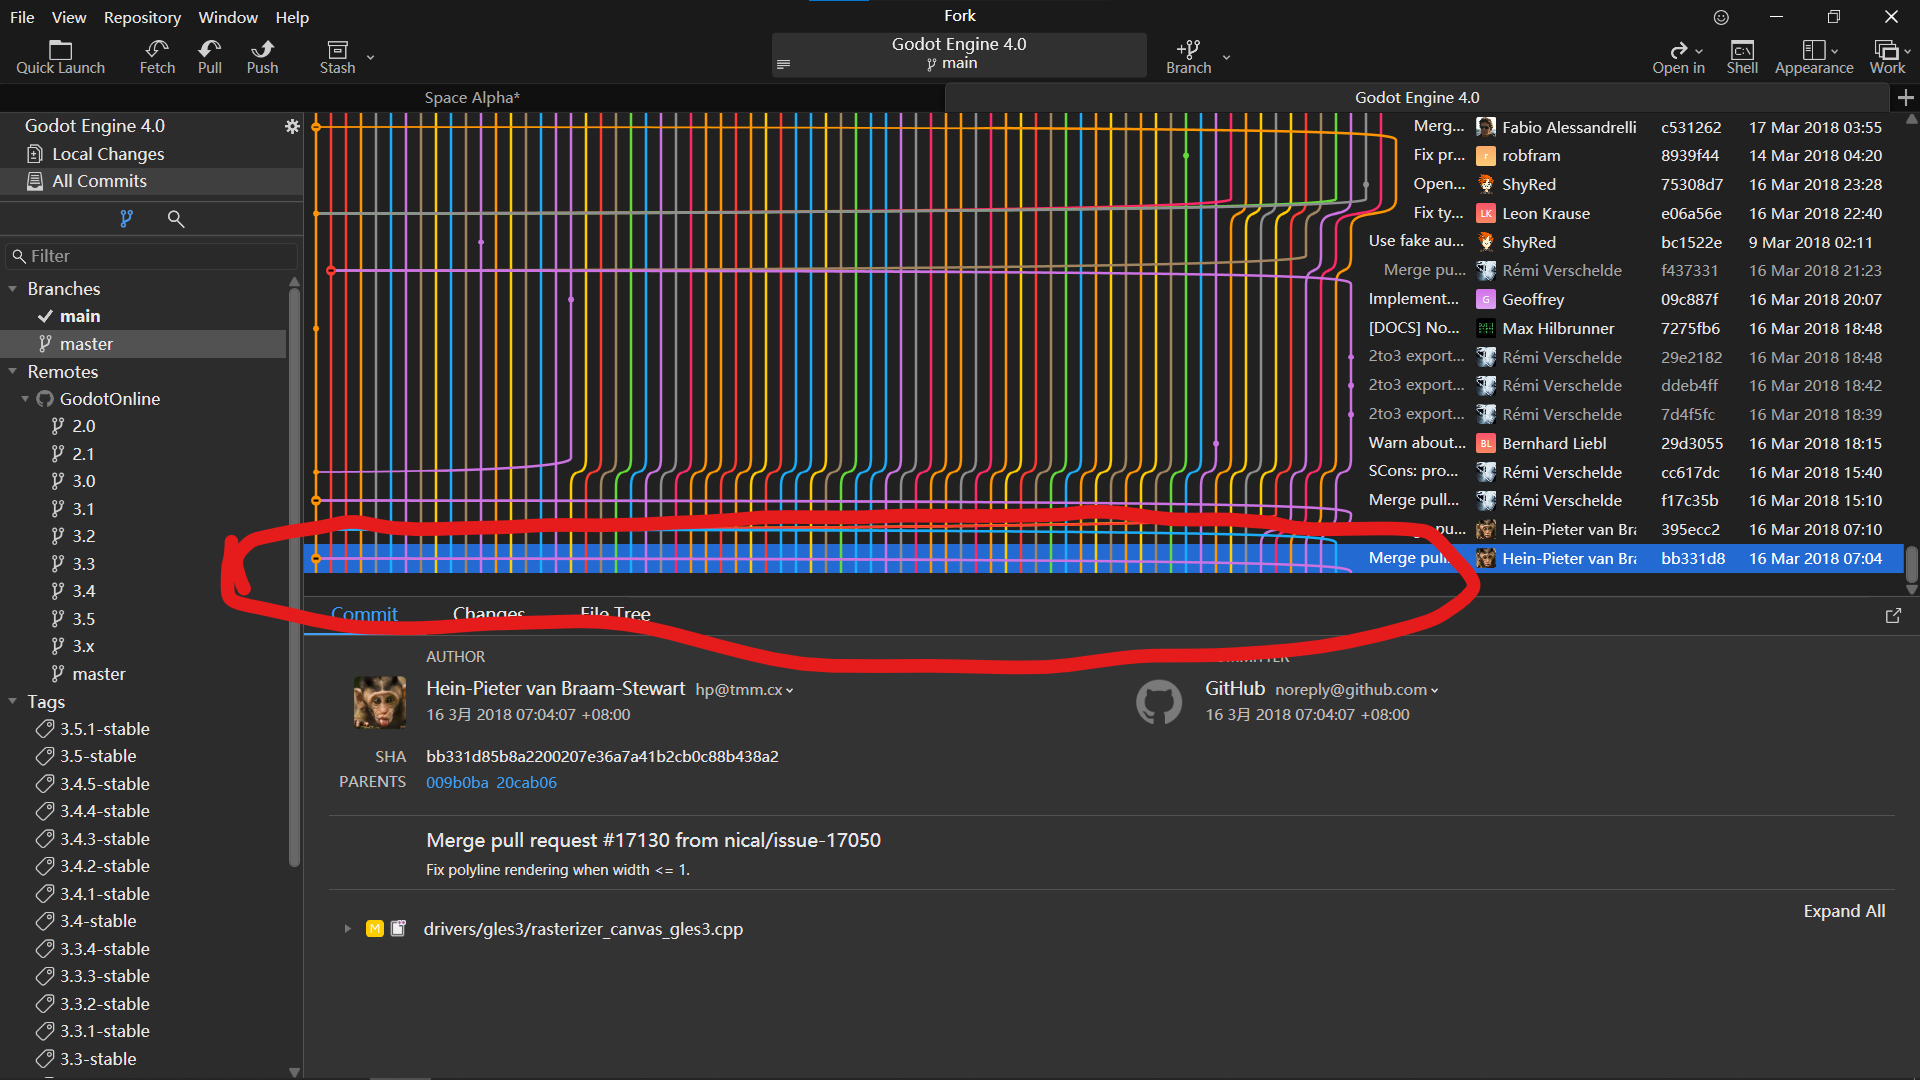This screenshot has width=1920, height=1080.
Task: Check out the master branch in sidebar
Action: click(x=86, y=343)
